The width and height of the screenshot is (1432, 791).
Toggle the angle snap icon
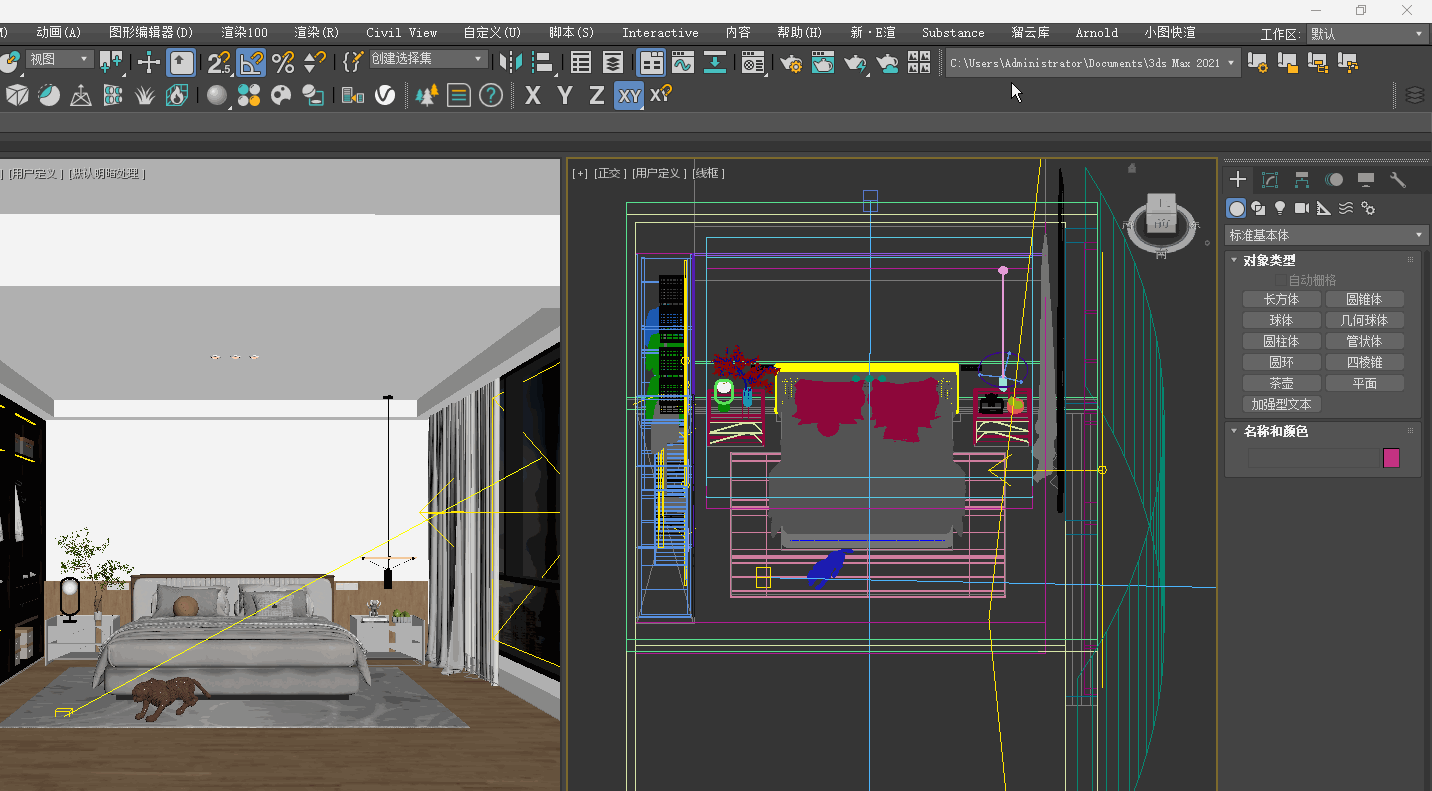coord(251,63)
